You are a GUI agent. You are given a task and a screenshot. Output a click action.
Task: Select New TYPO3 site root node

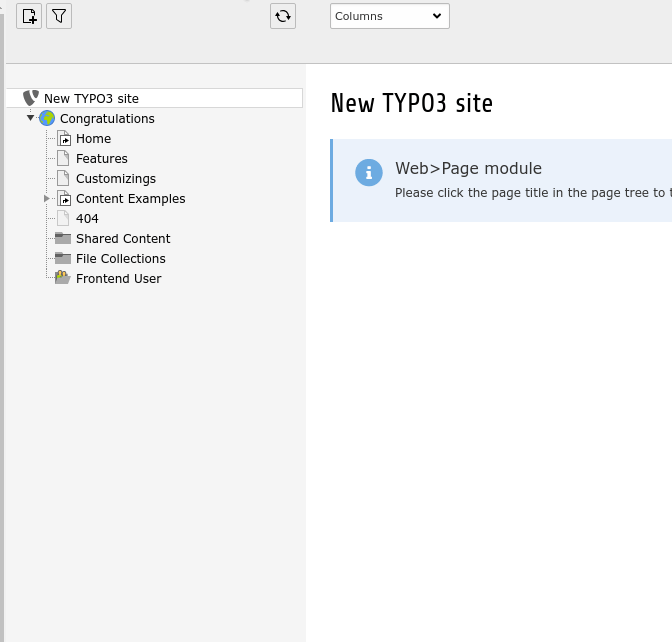click(x=91, y=99)
